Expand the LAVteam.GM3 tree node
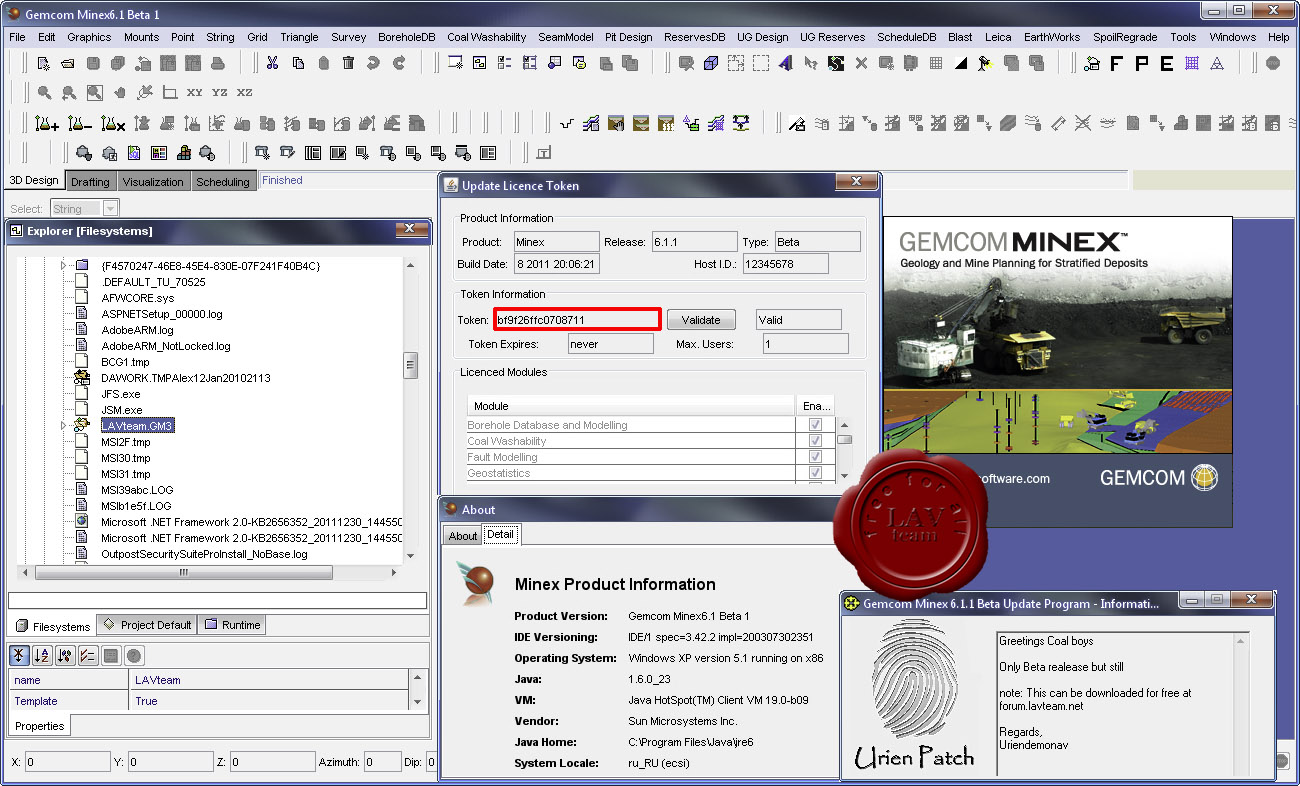The image size is (1300, 786). pyautogui.click(x=63, y=426)
